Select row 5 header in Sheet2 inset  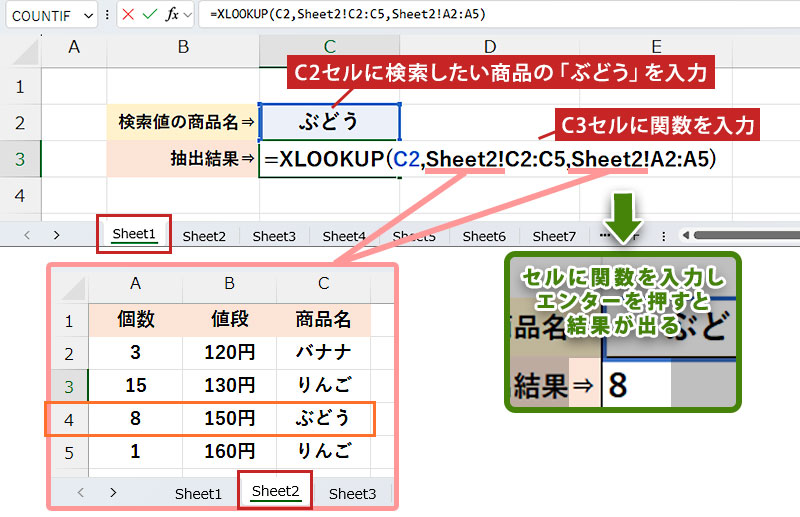point(69,453)
